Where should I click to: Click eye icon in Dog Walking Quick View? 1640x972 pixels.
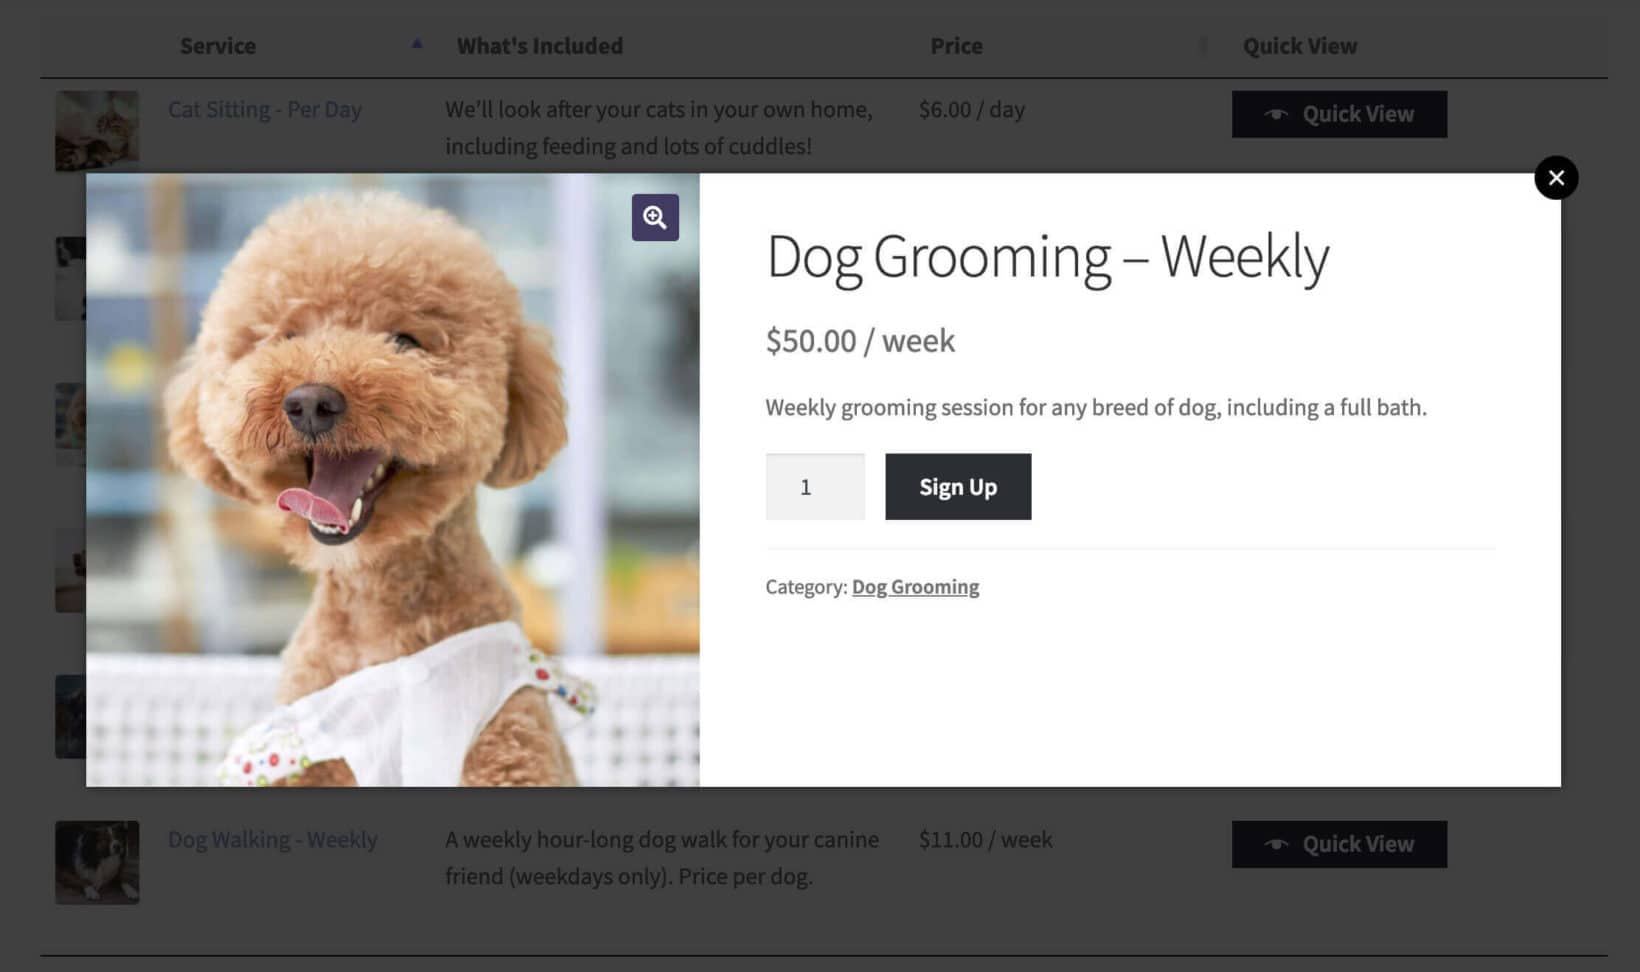[x=1276, y=844]
